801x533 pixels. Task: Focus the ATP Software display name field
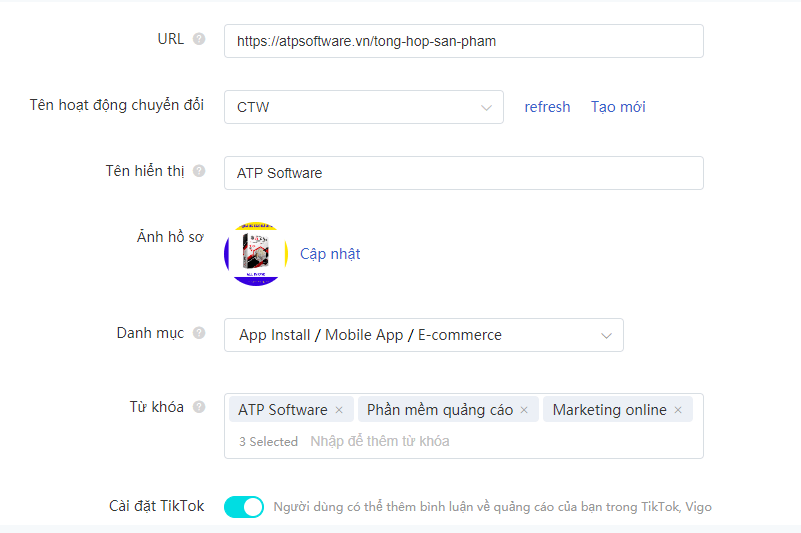(464, 173)
